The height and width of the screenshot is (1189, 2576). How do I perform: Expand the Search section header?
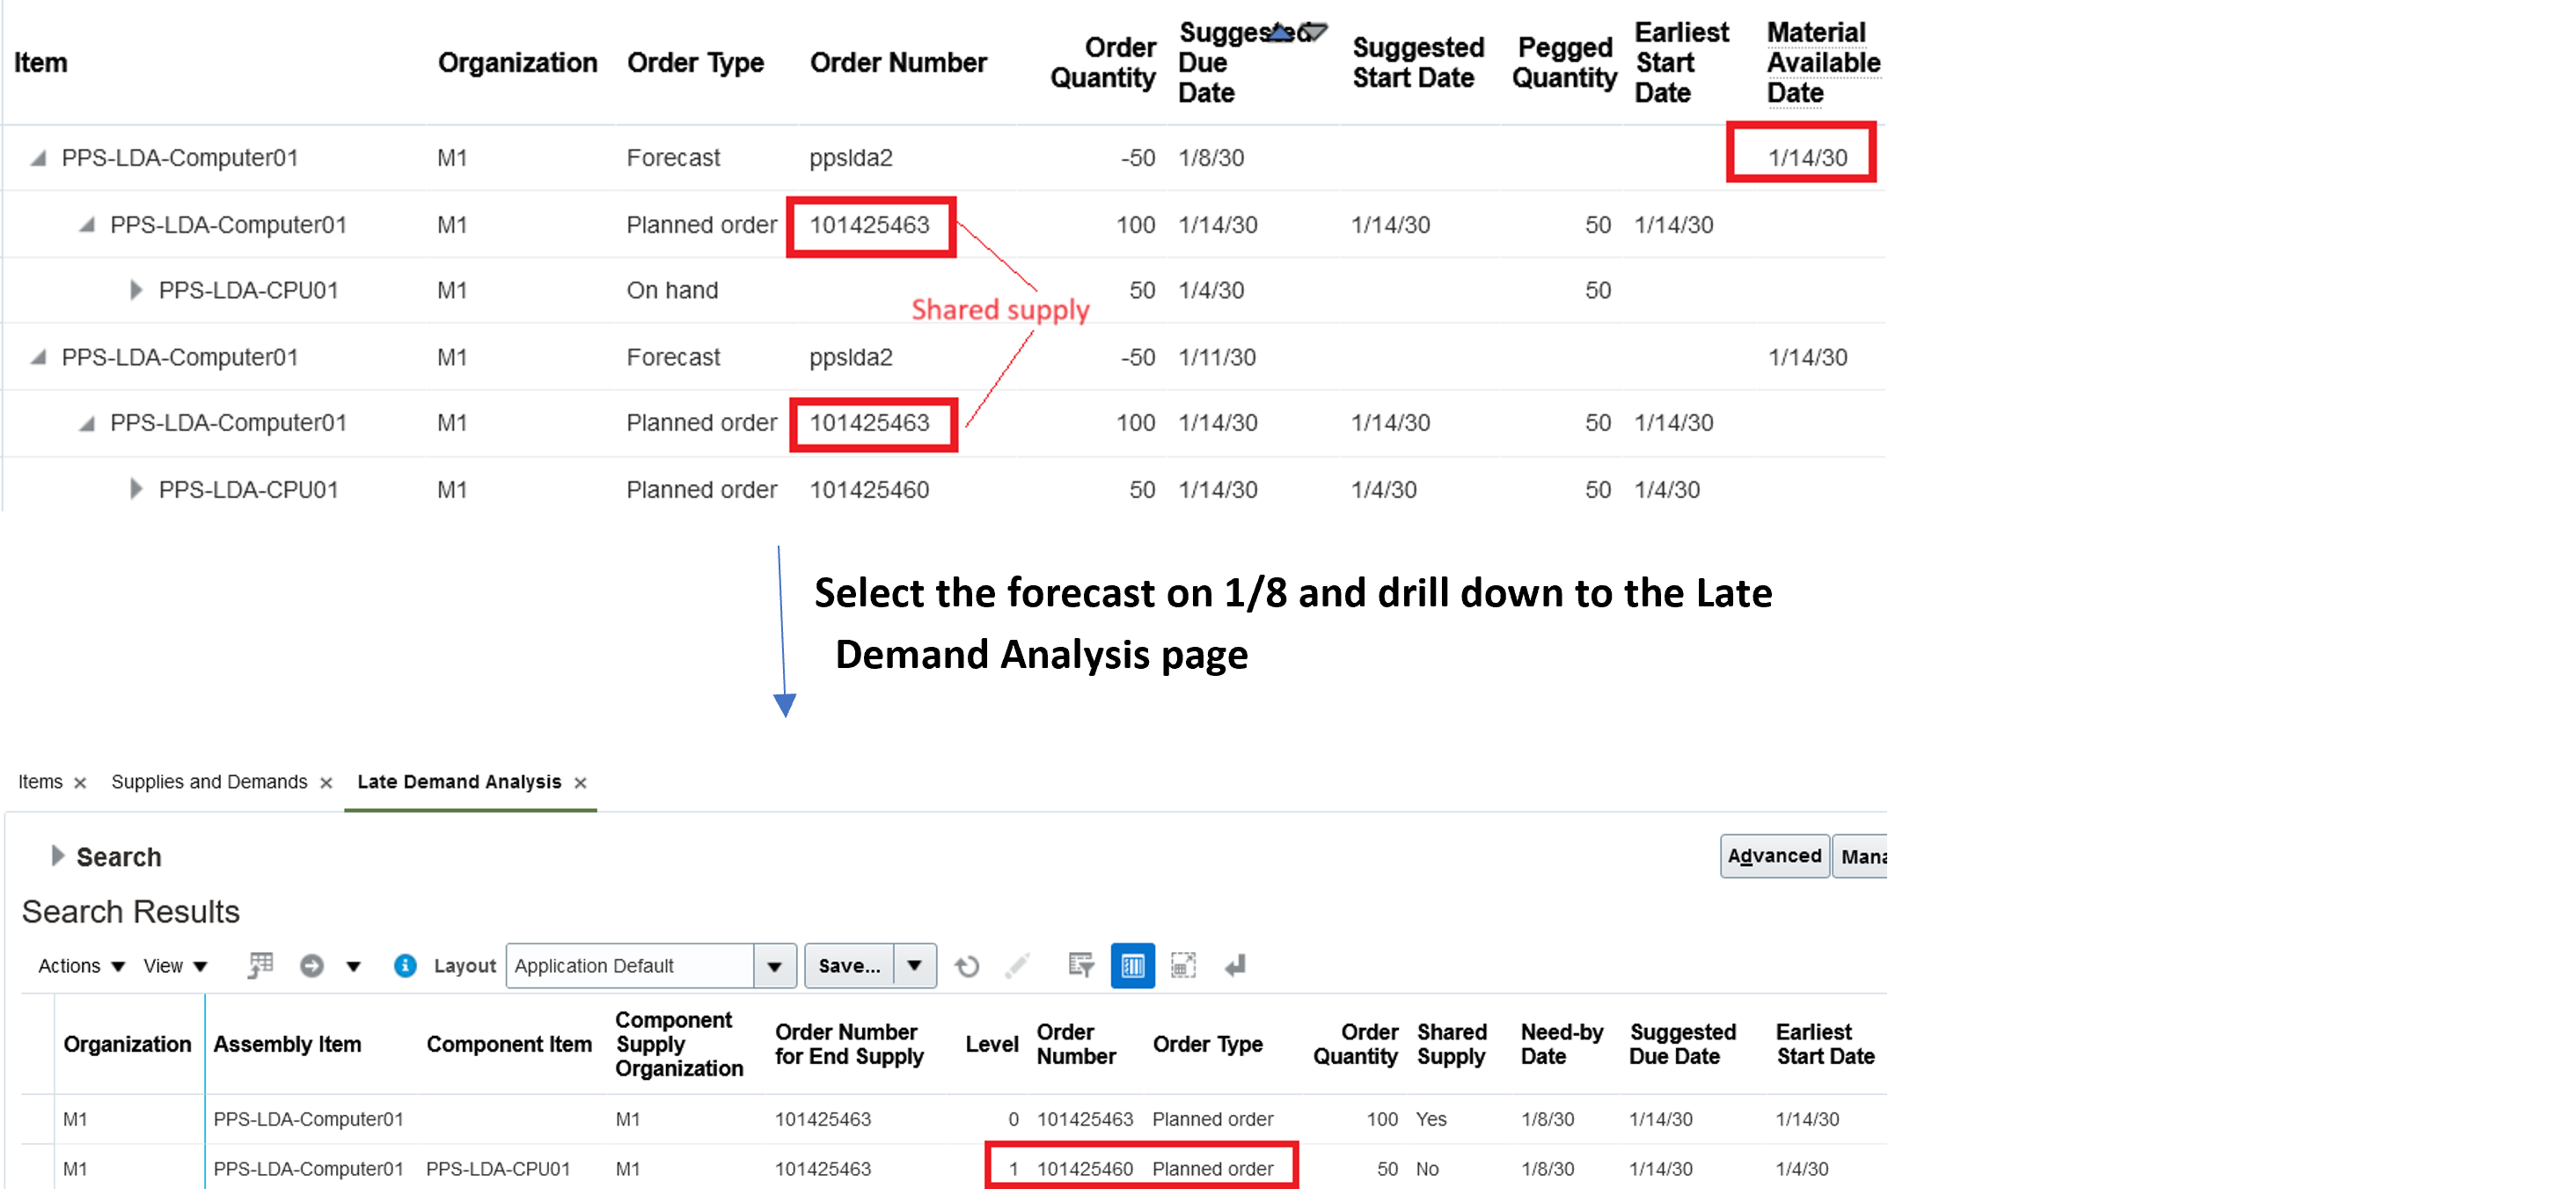tap(57, 856)
